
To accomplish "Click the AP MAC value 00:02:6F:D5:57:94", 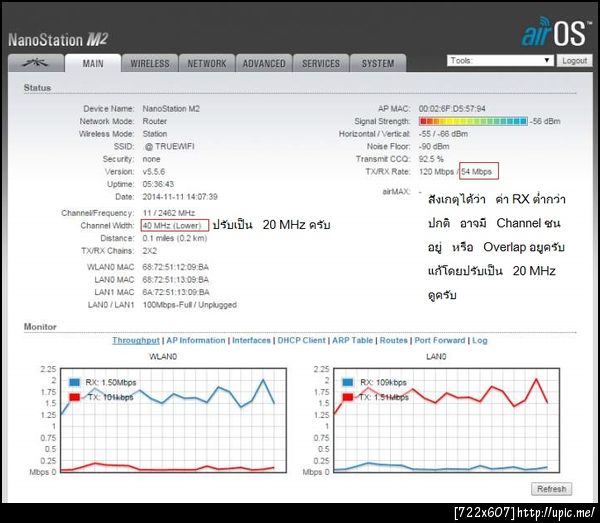I will [452, 109].
